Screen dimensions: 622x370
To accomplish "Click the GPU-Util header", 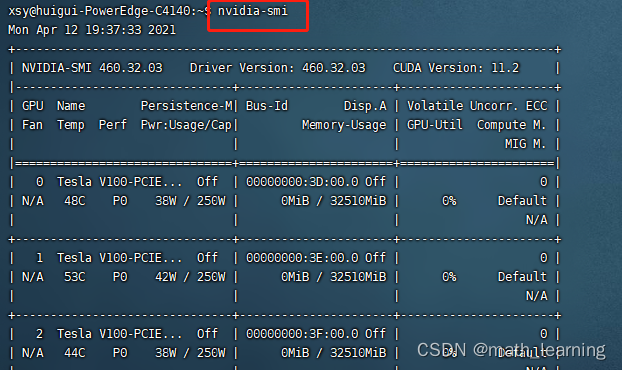I will [435, 125].
